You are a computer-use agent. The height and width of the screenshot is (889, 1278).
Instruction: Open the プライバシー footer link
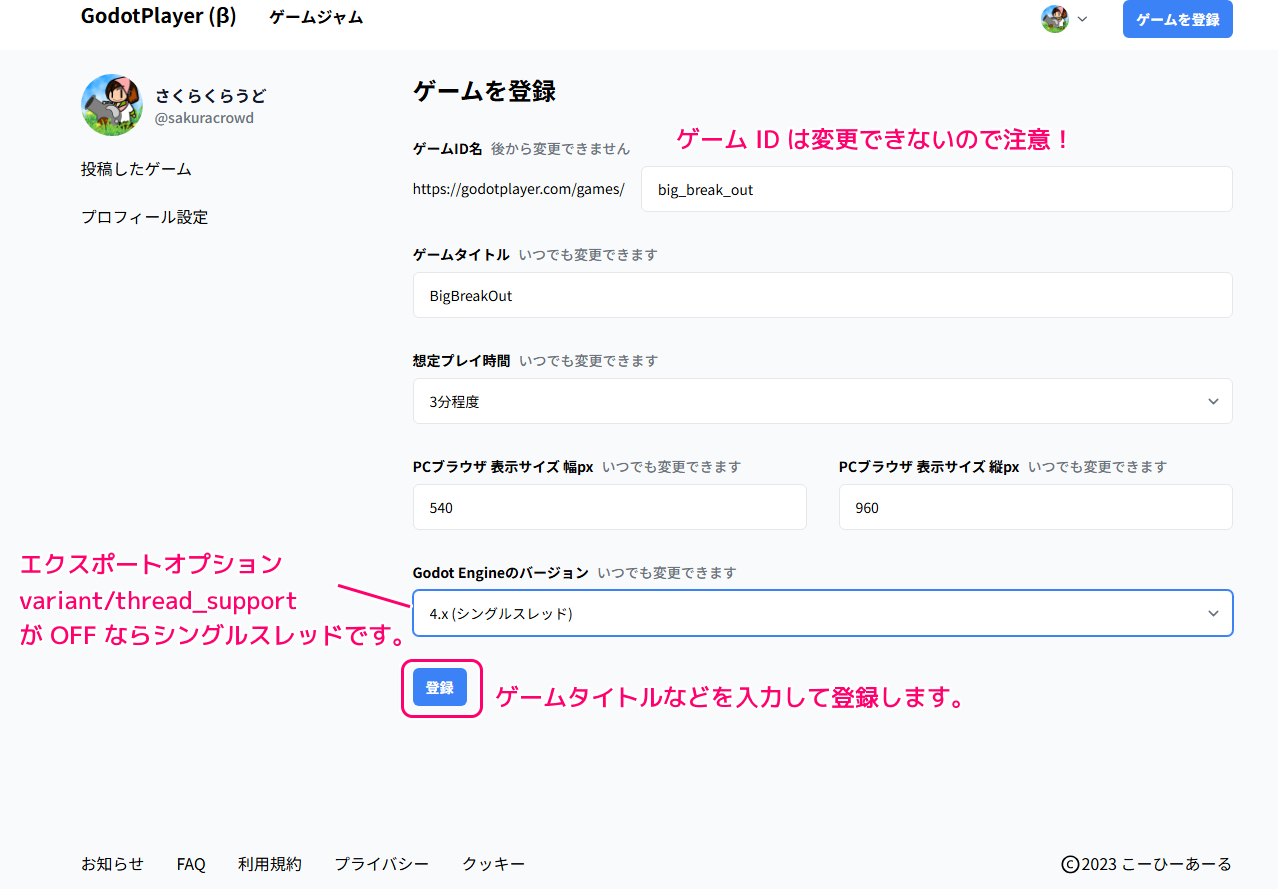point(382,864)
